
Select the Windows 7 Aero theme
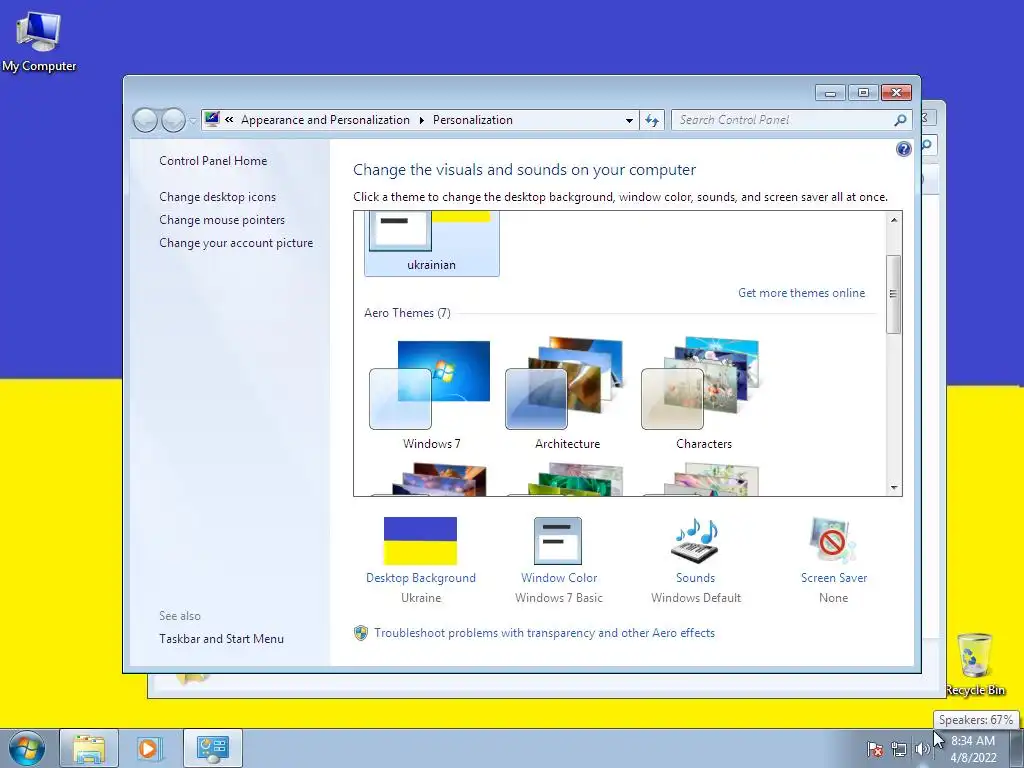click(x=431, y=394)
